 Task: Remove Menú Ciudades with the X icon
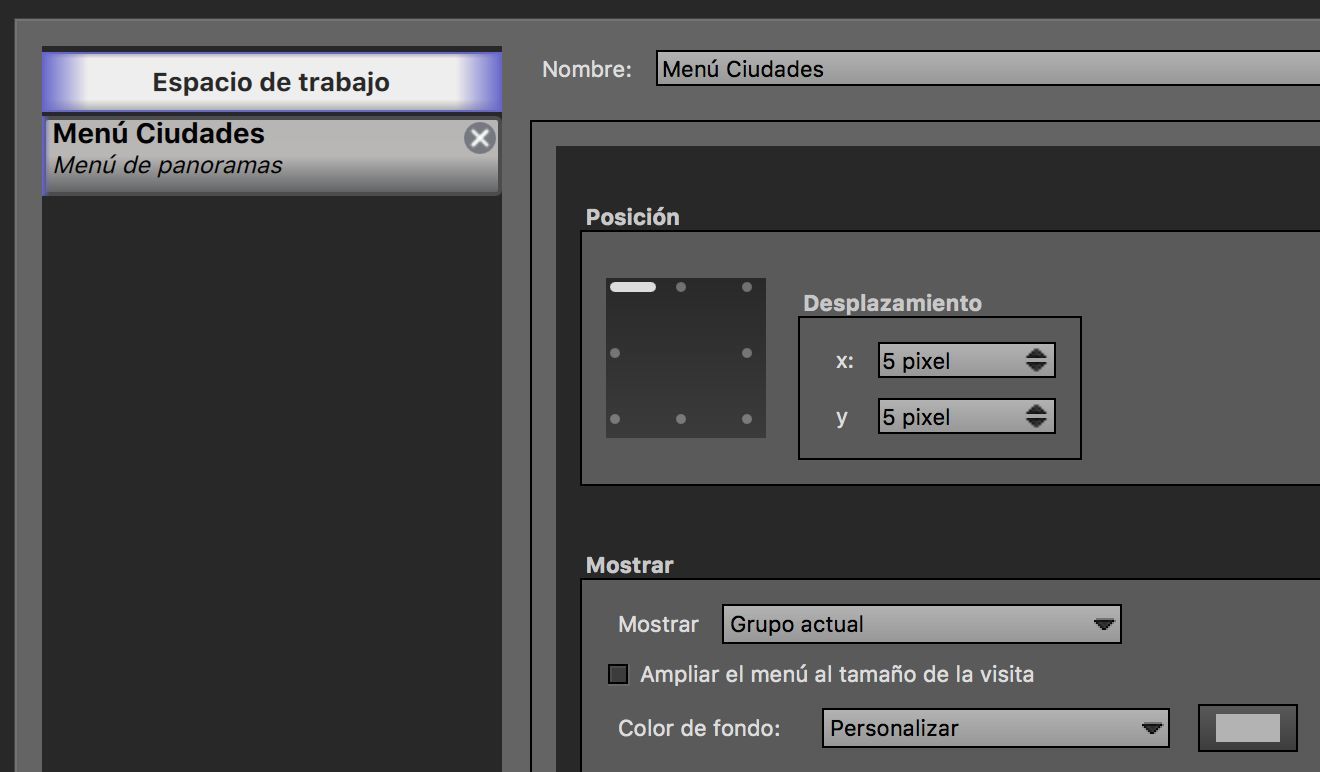pos(480,138)
